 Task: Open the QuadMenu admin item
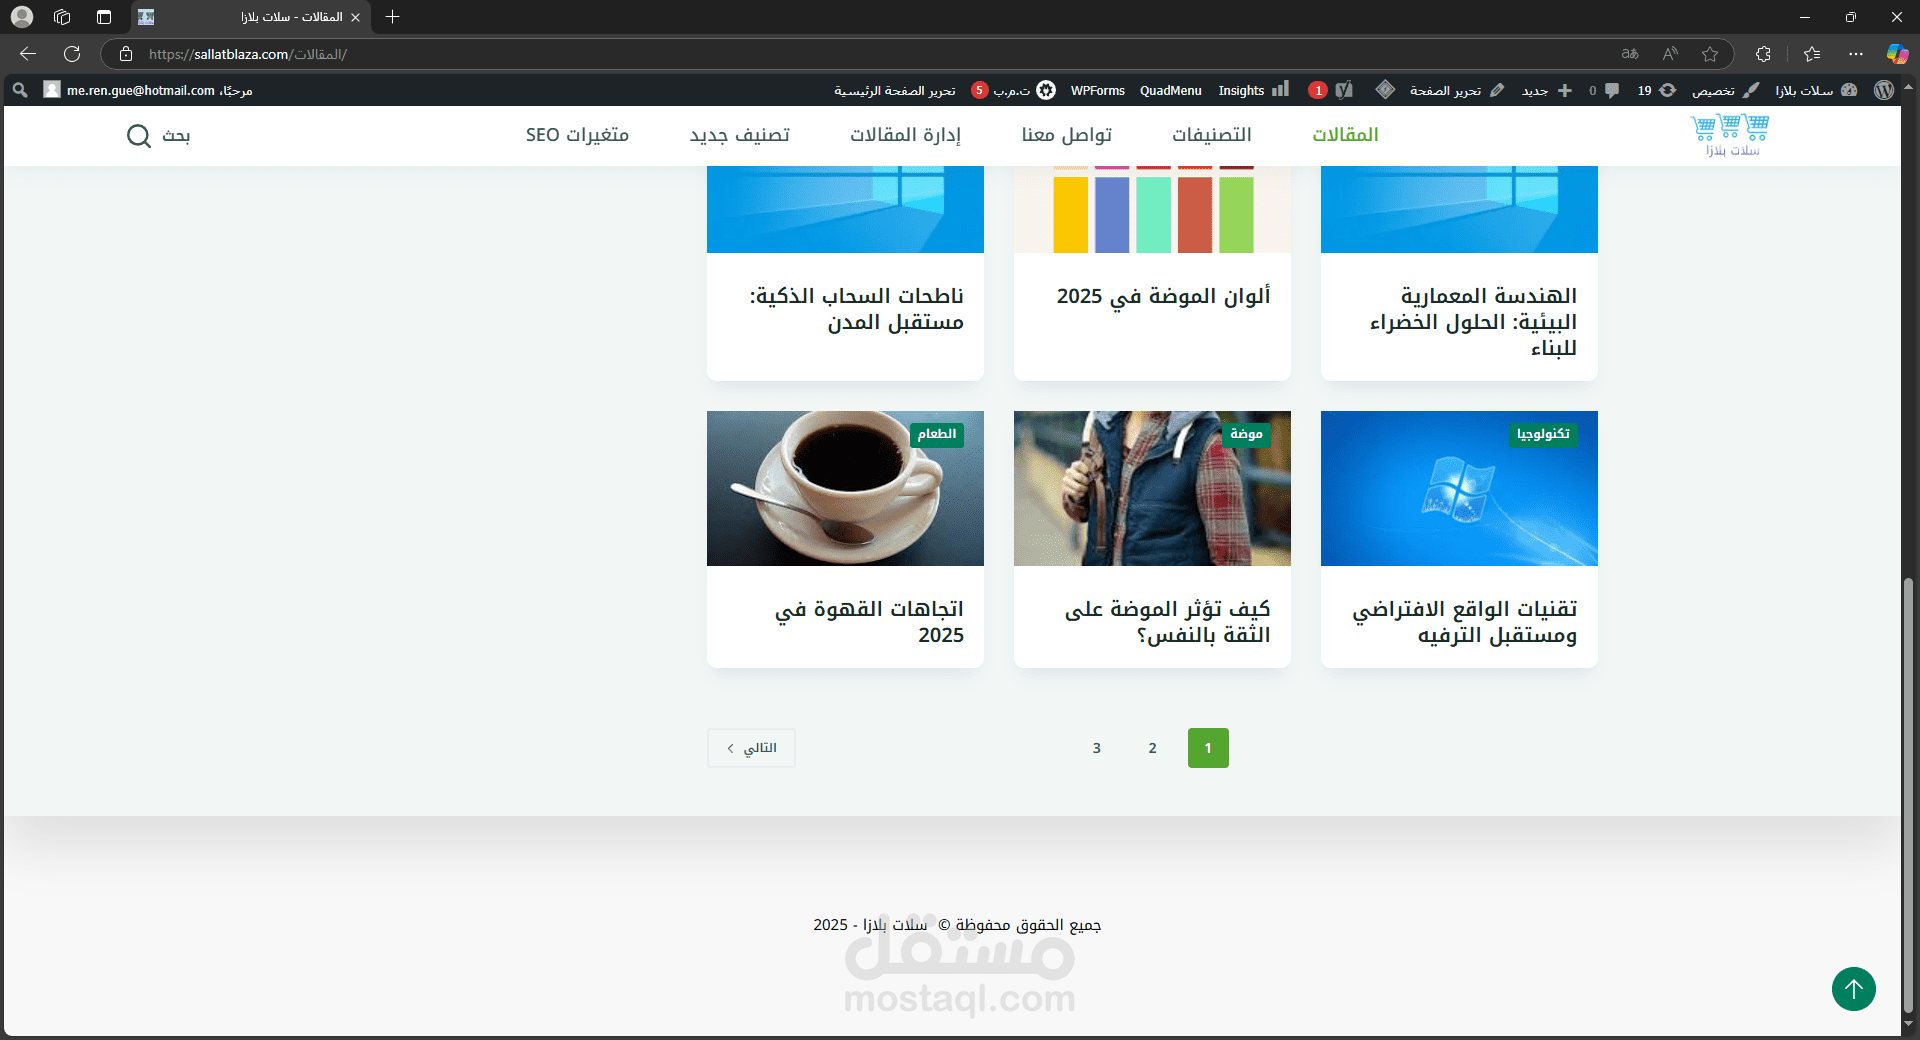click(1170, 90)
